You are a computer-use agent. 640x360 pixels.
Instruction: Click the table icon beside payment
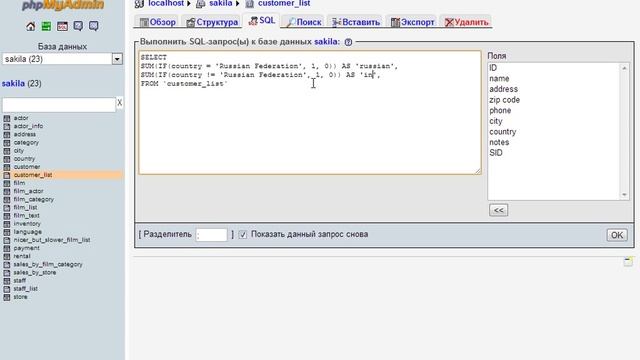point(7,248)
